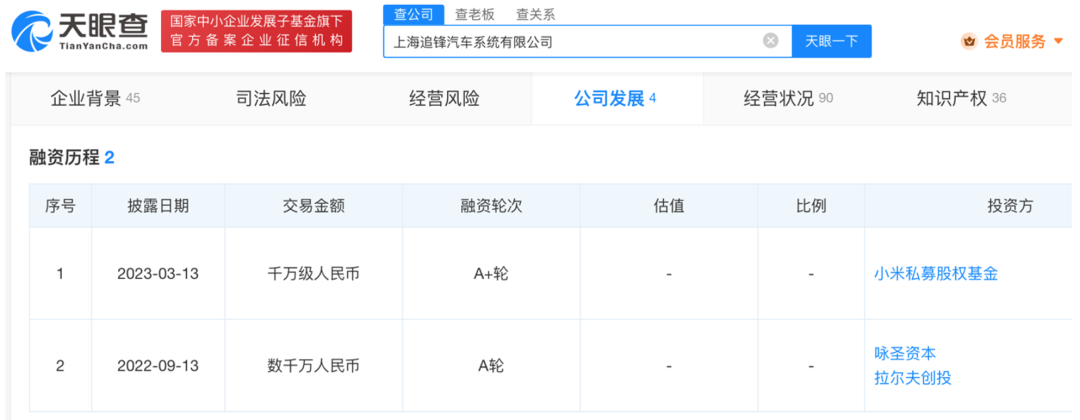Image resolution: width=1080 pixels, height=420 pixels.
Task: Switch to the 查关系 search tab
Action: 535,14
